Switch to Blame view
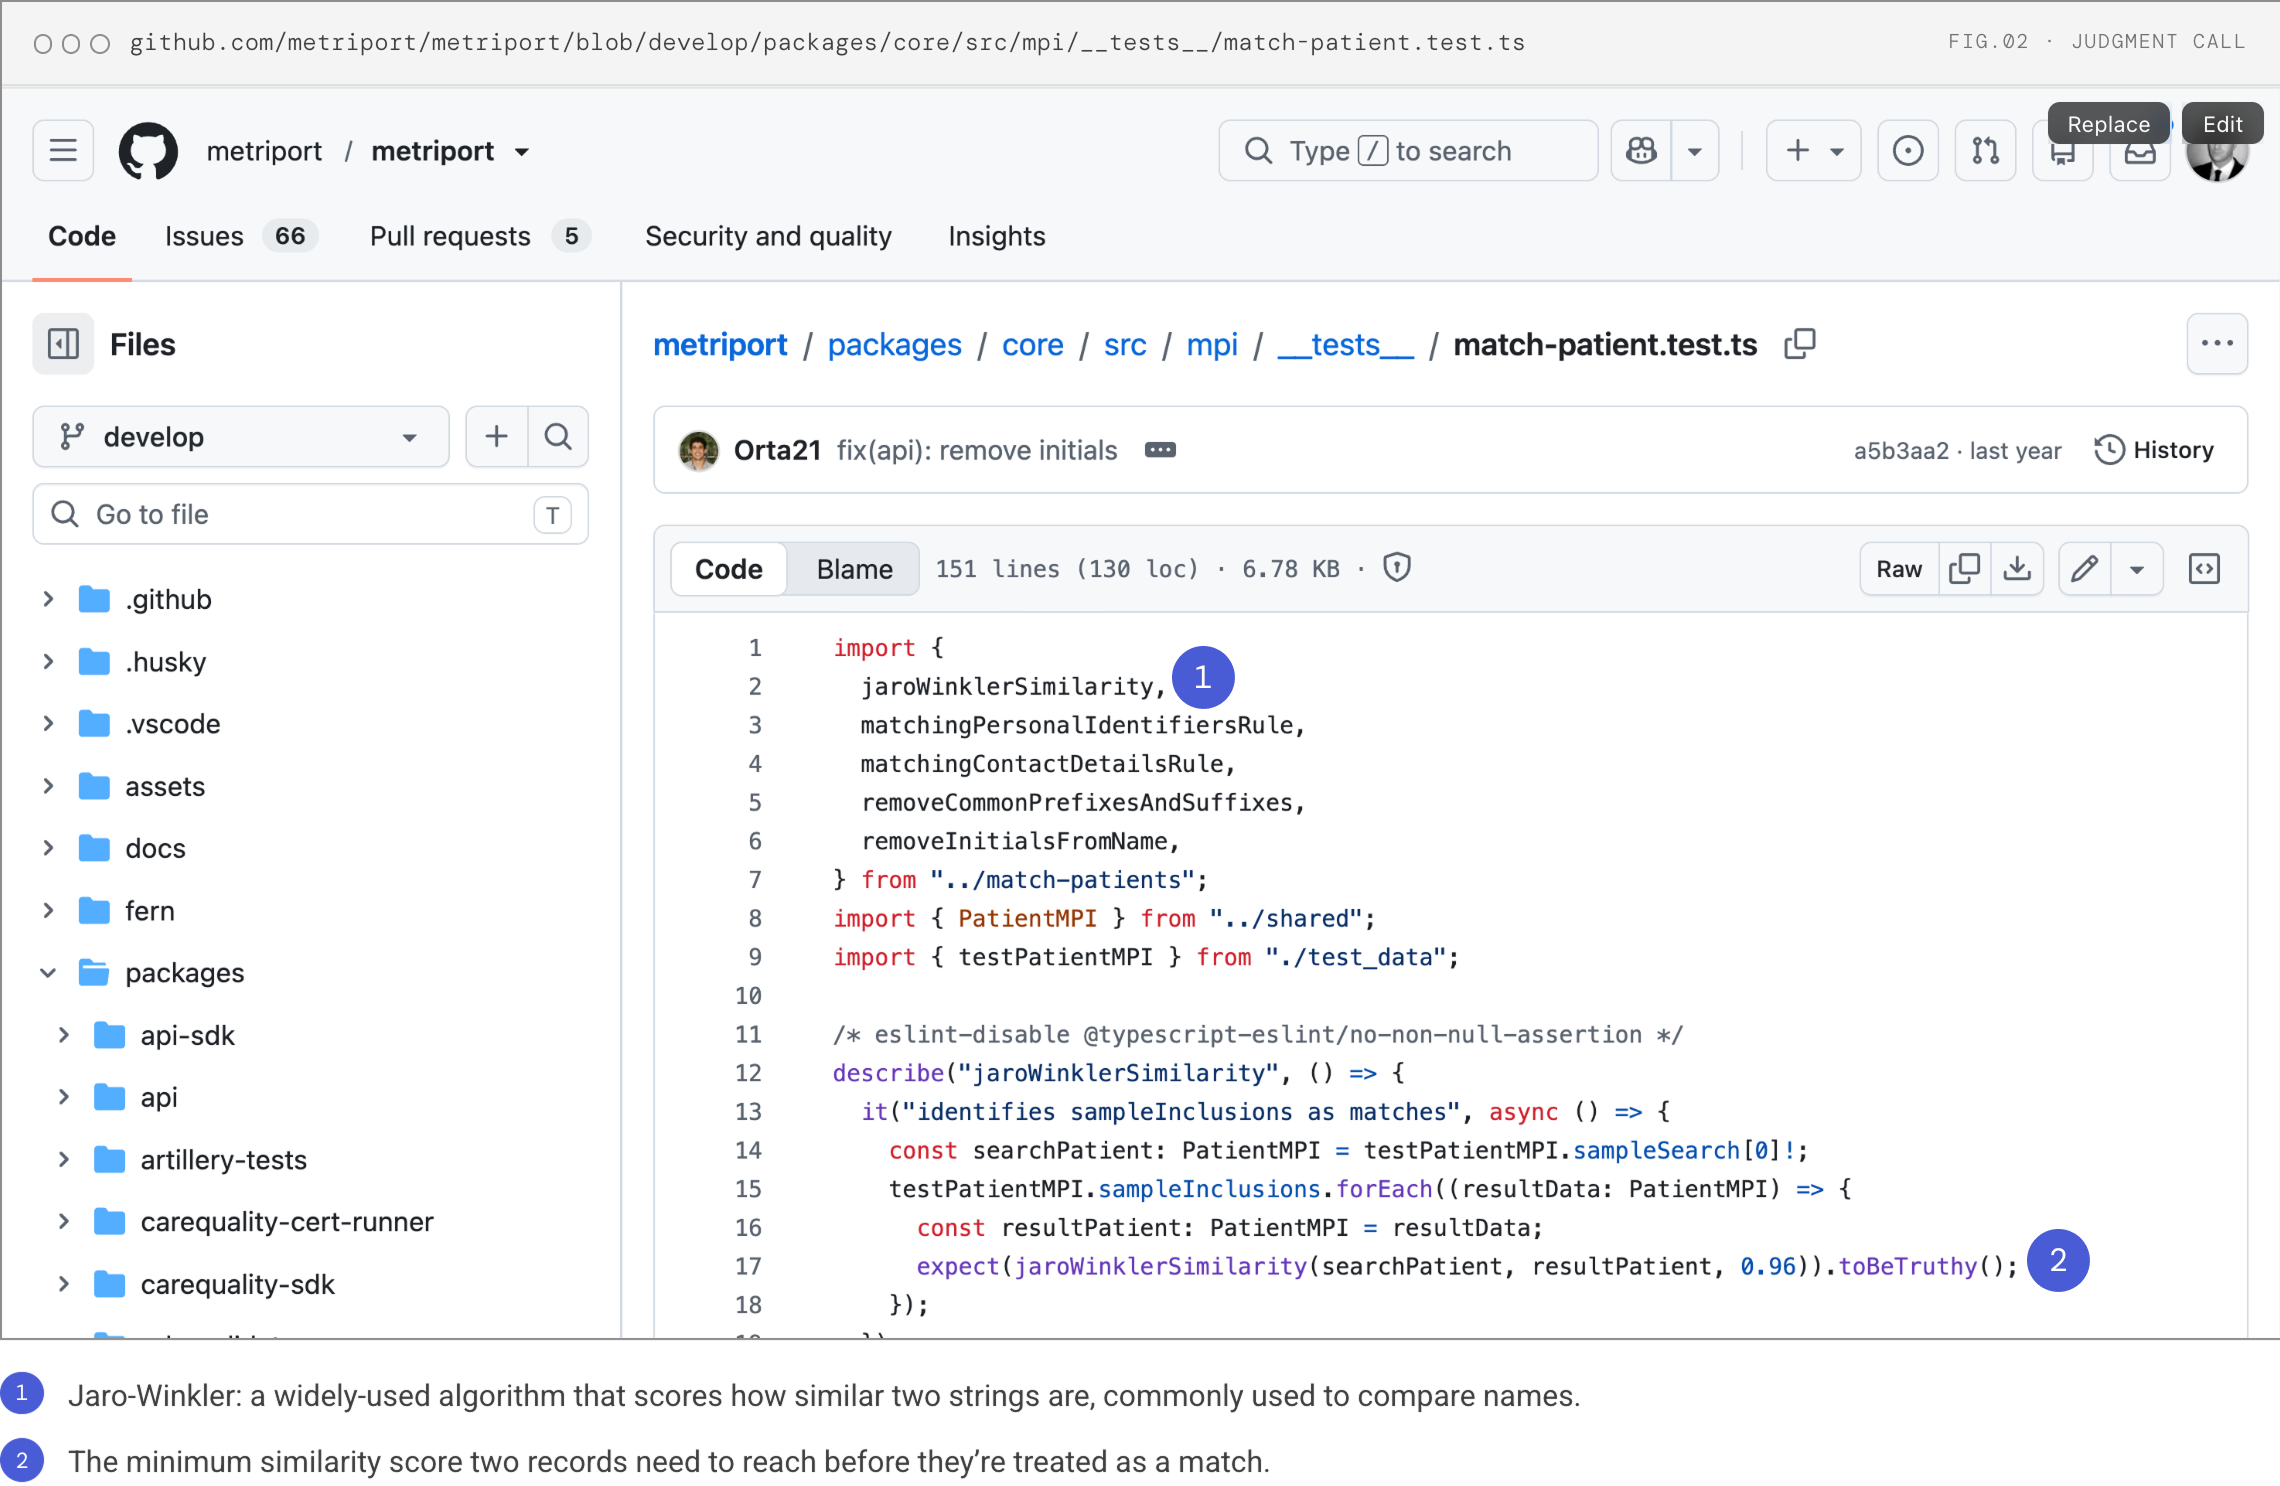 point(854,569)
